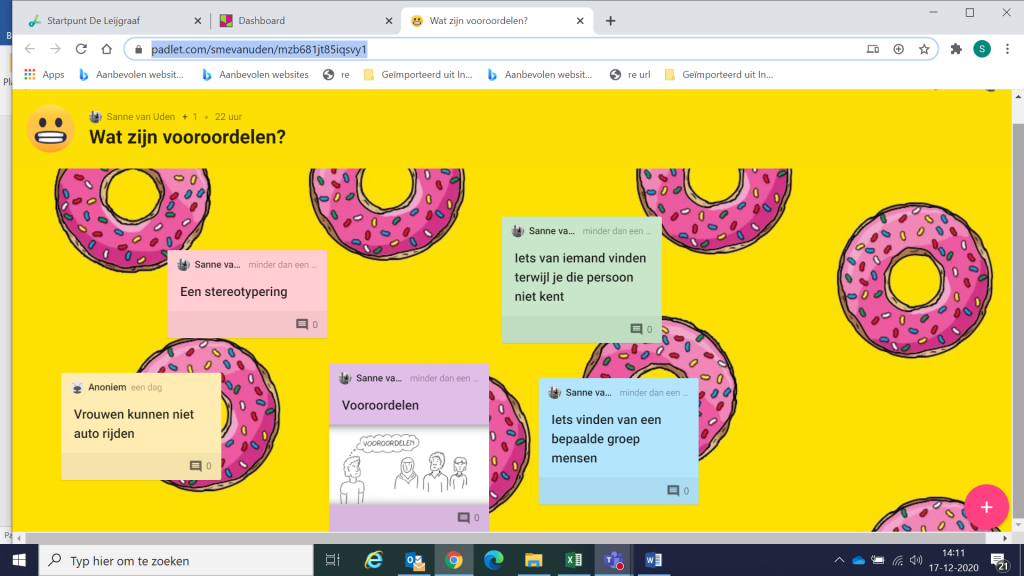Open Chrome three-dot menu
Viewport: 1024px width, 576px height.
[1007, 49]
